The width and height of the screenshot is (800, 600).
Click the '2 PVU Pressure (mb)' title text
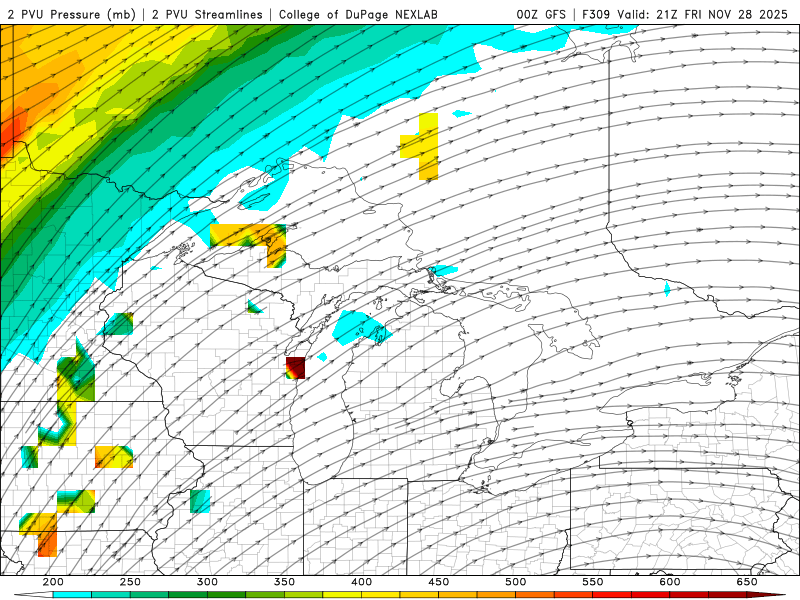point(71,14)
